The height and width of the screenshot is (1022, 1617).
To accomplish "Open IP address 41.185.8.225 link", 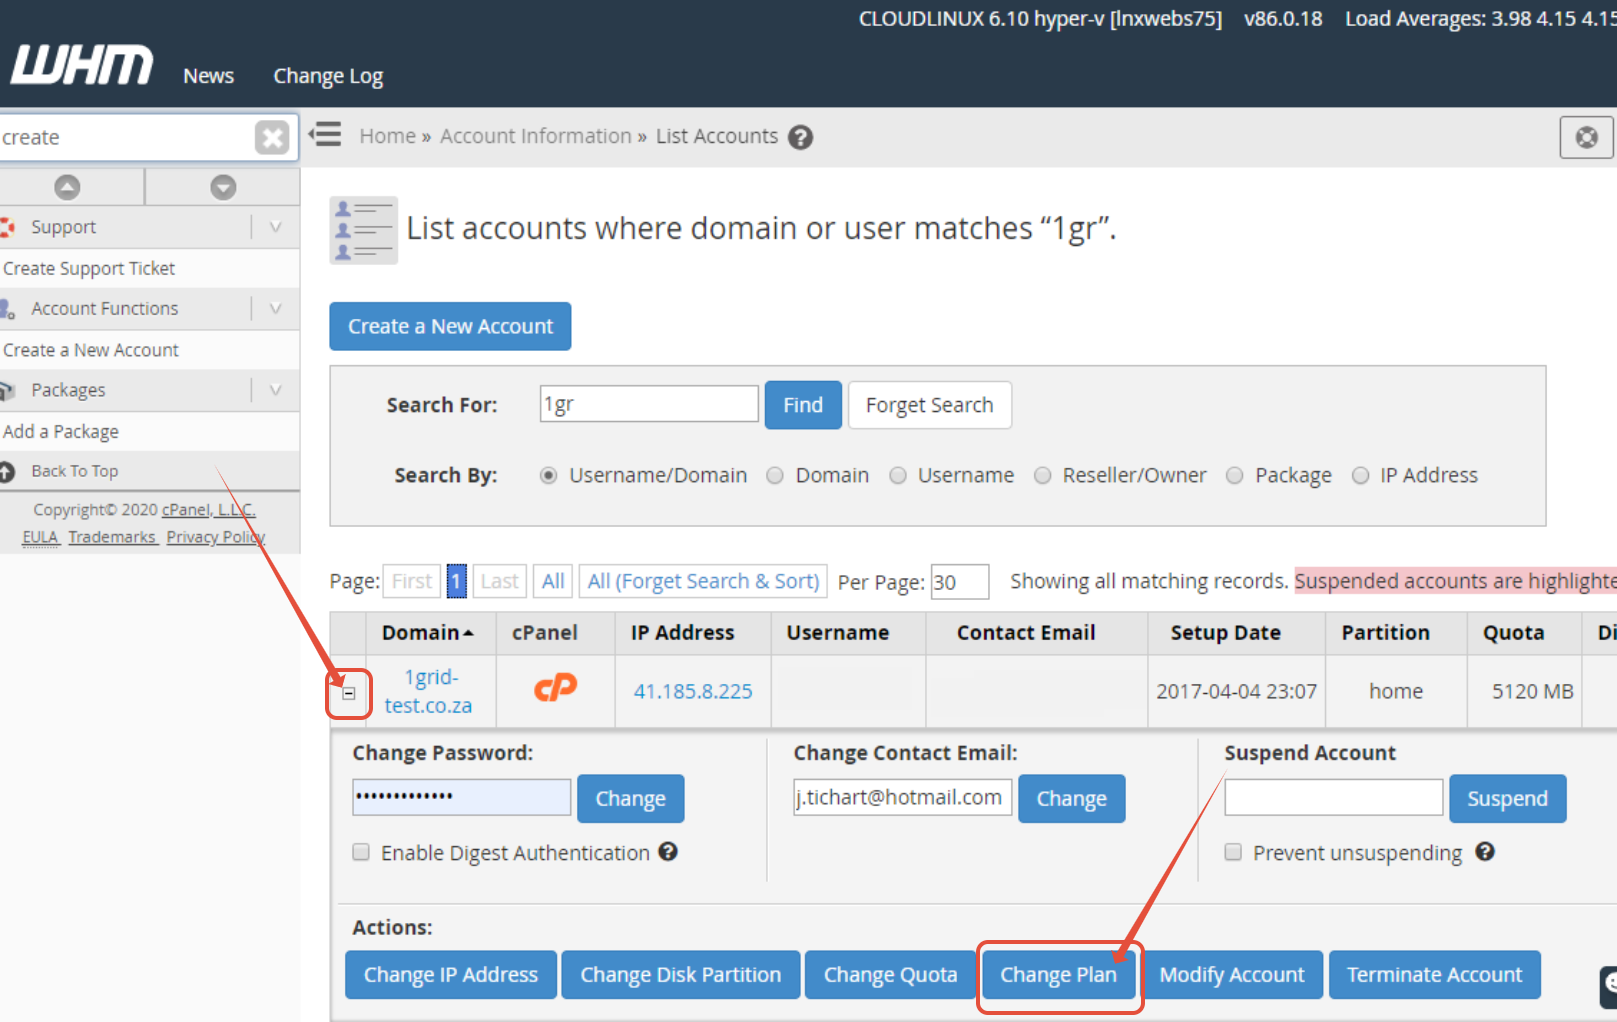I will (693, 691).
